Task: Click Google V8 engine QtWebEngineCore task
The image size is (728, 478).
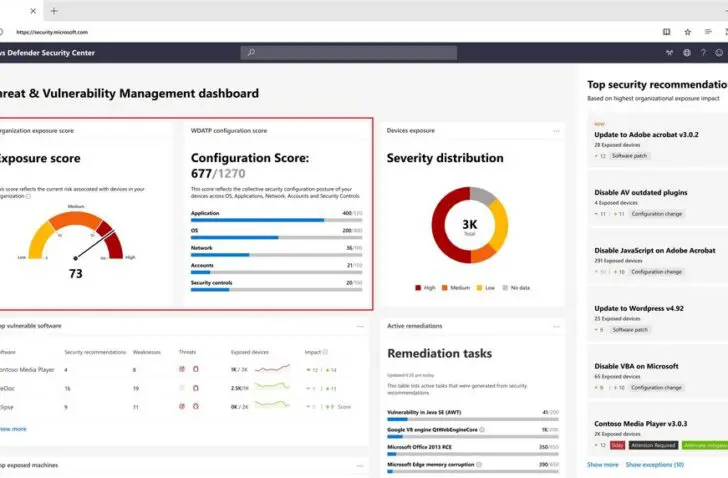Action: pyautogui.click(x=432, y=430)
